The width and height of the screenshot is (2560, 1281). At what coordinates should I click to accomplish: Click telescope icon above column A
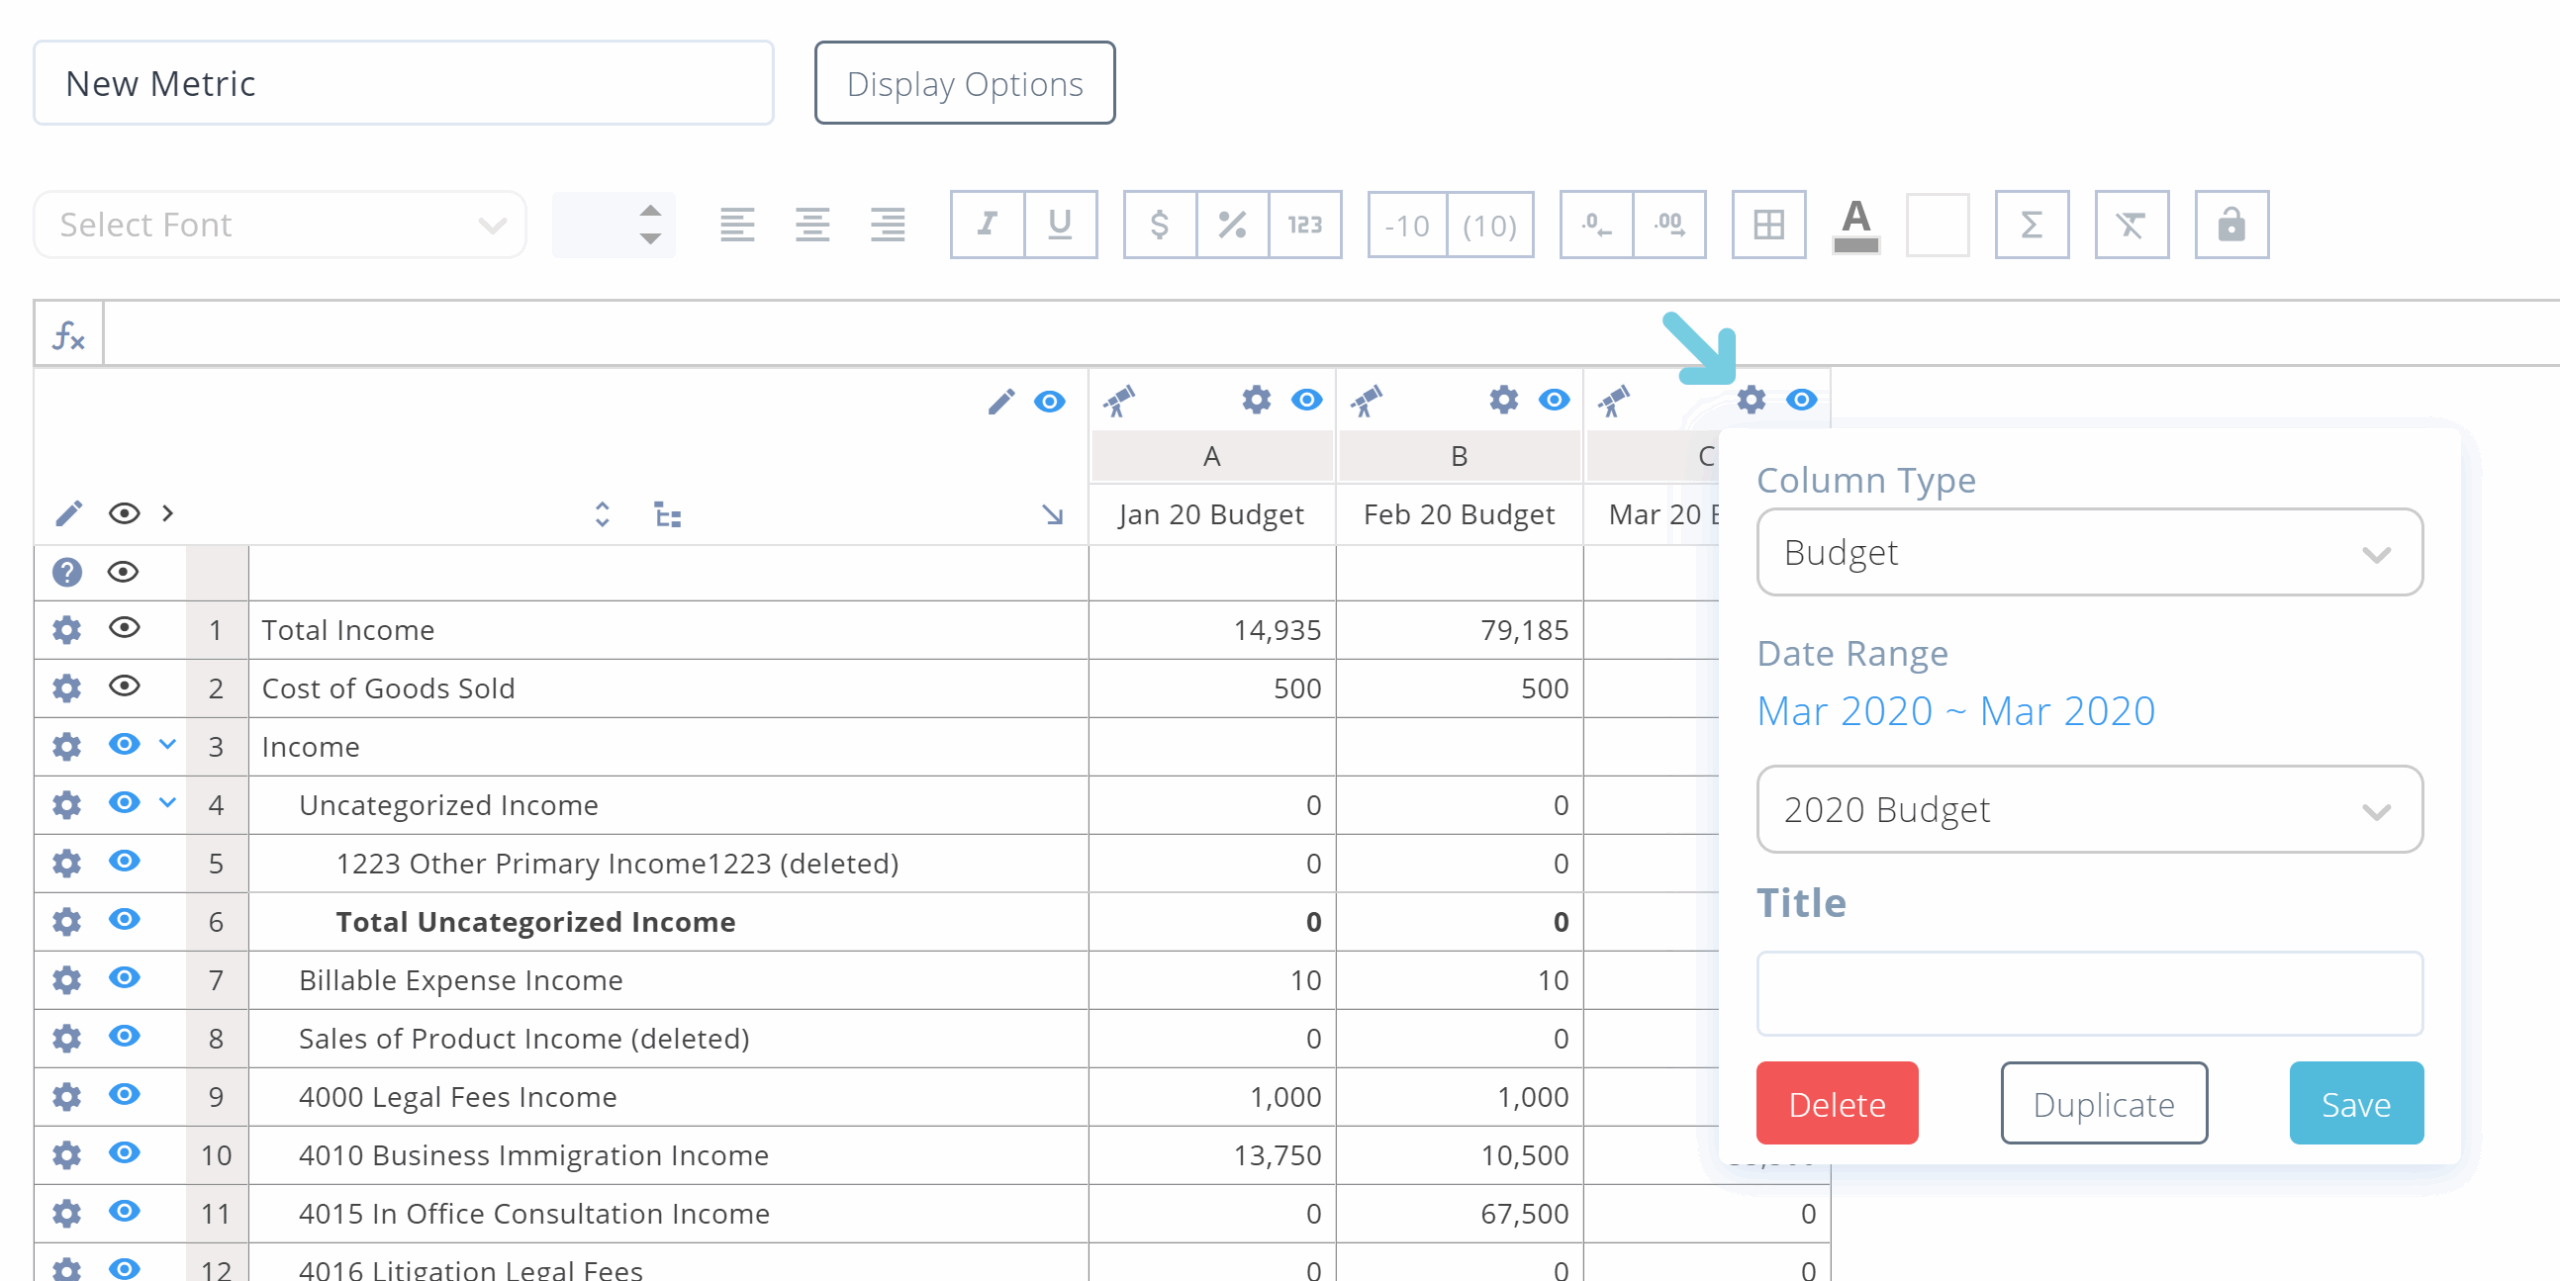coord(1119,401)
